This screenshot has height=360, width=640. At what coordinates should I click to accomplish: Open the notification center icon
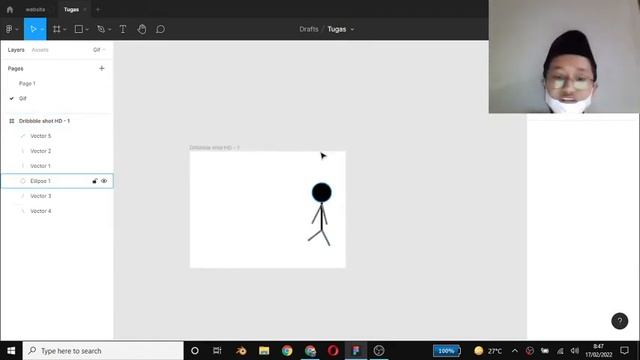point(624,351)
